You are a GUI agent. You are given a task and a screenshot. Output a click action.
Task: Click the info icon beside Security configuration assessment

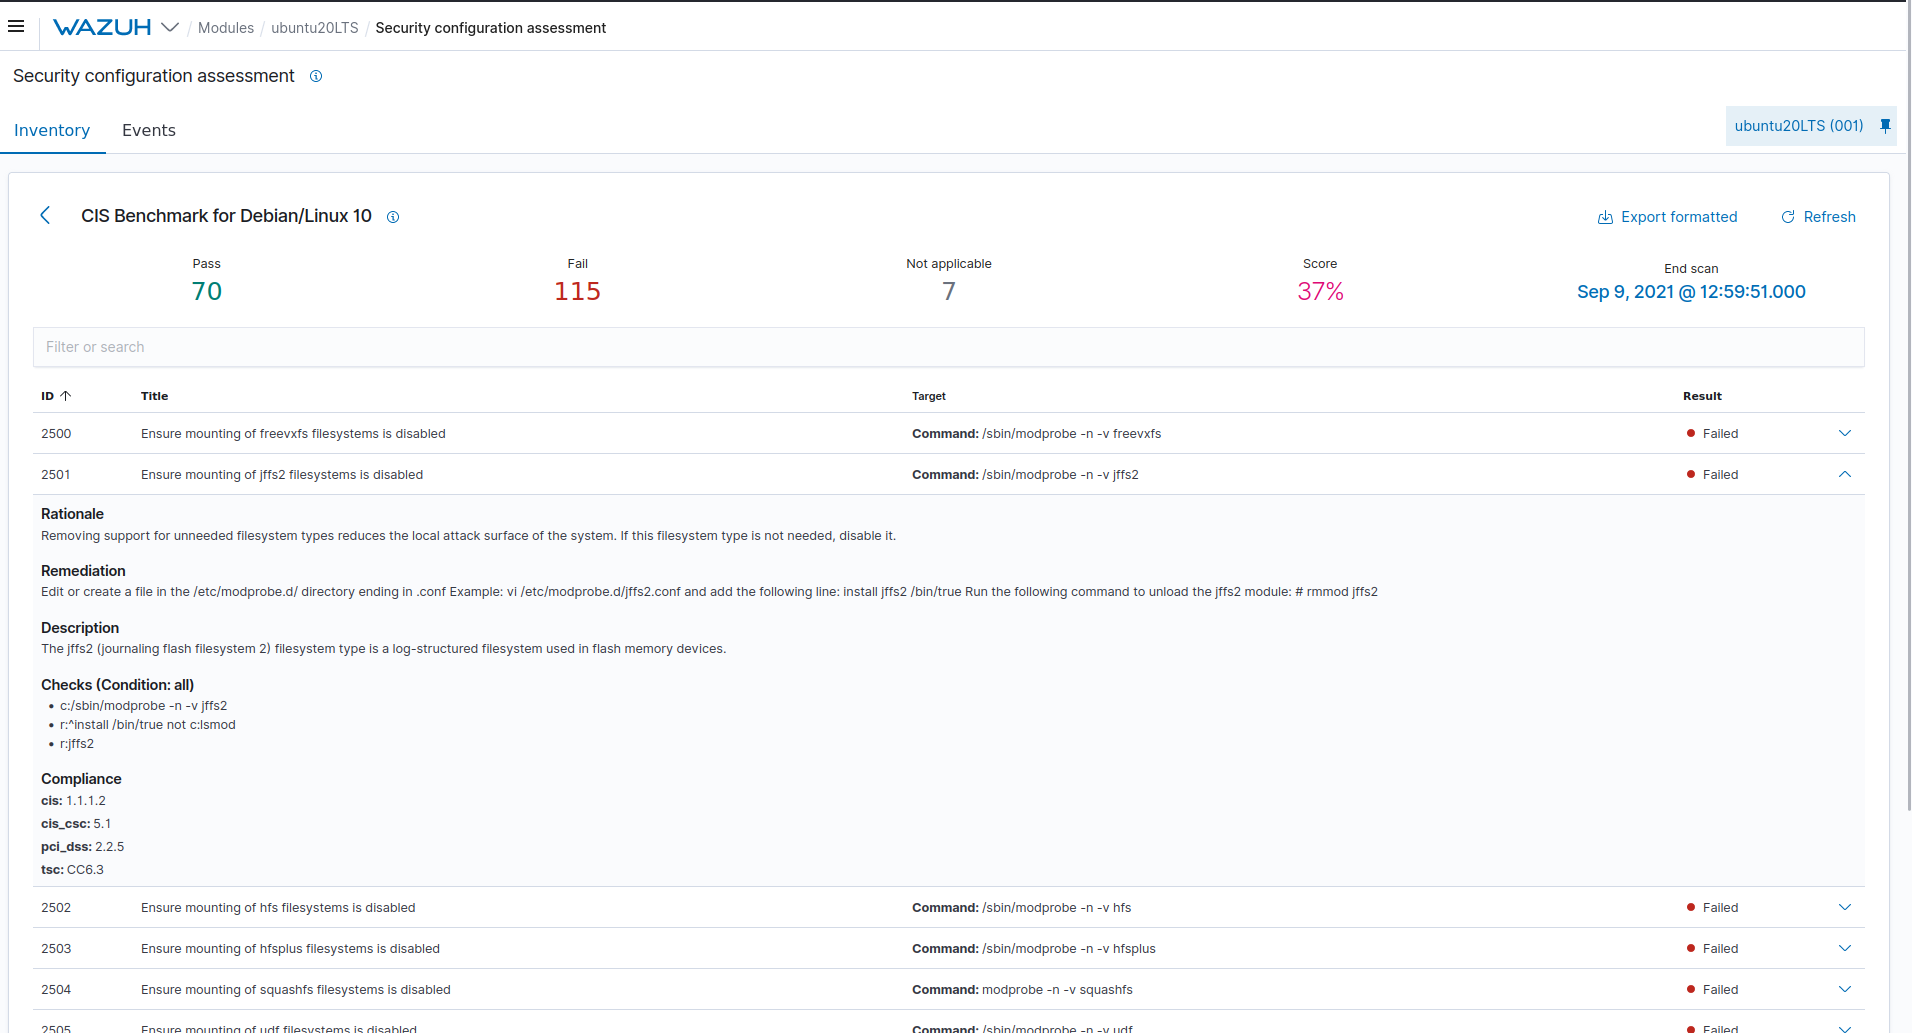pos(316,76)
